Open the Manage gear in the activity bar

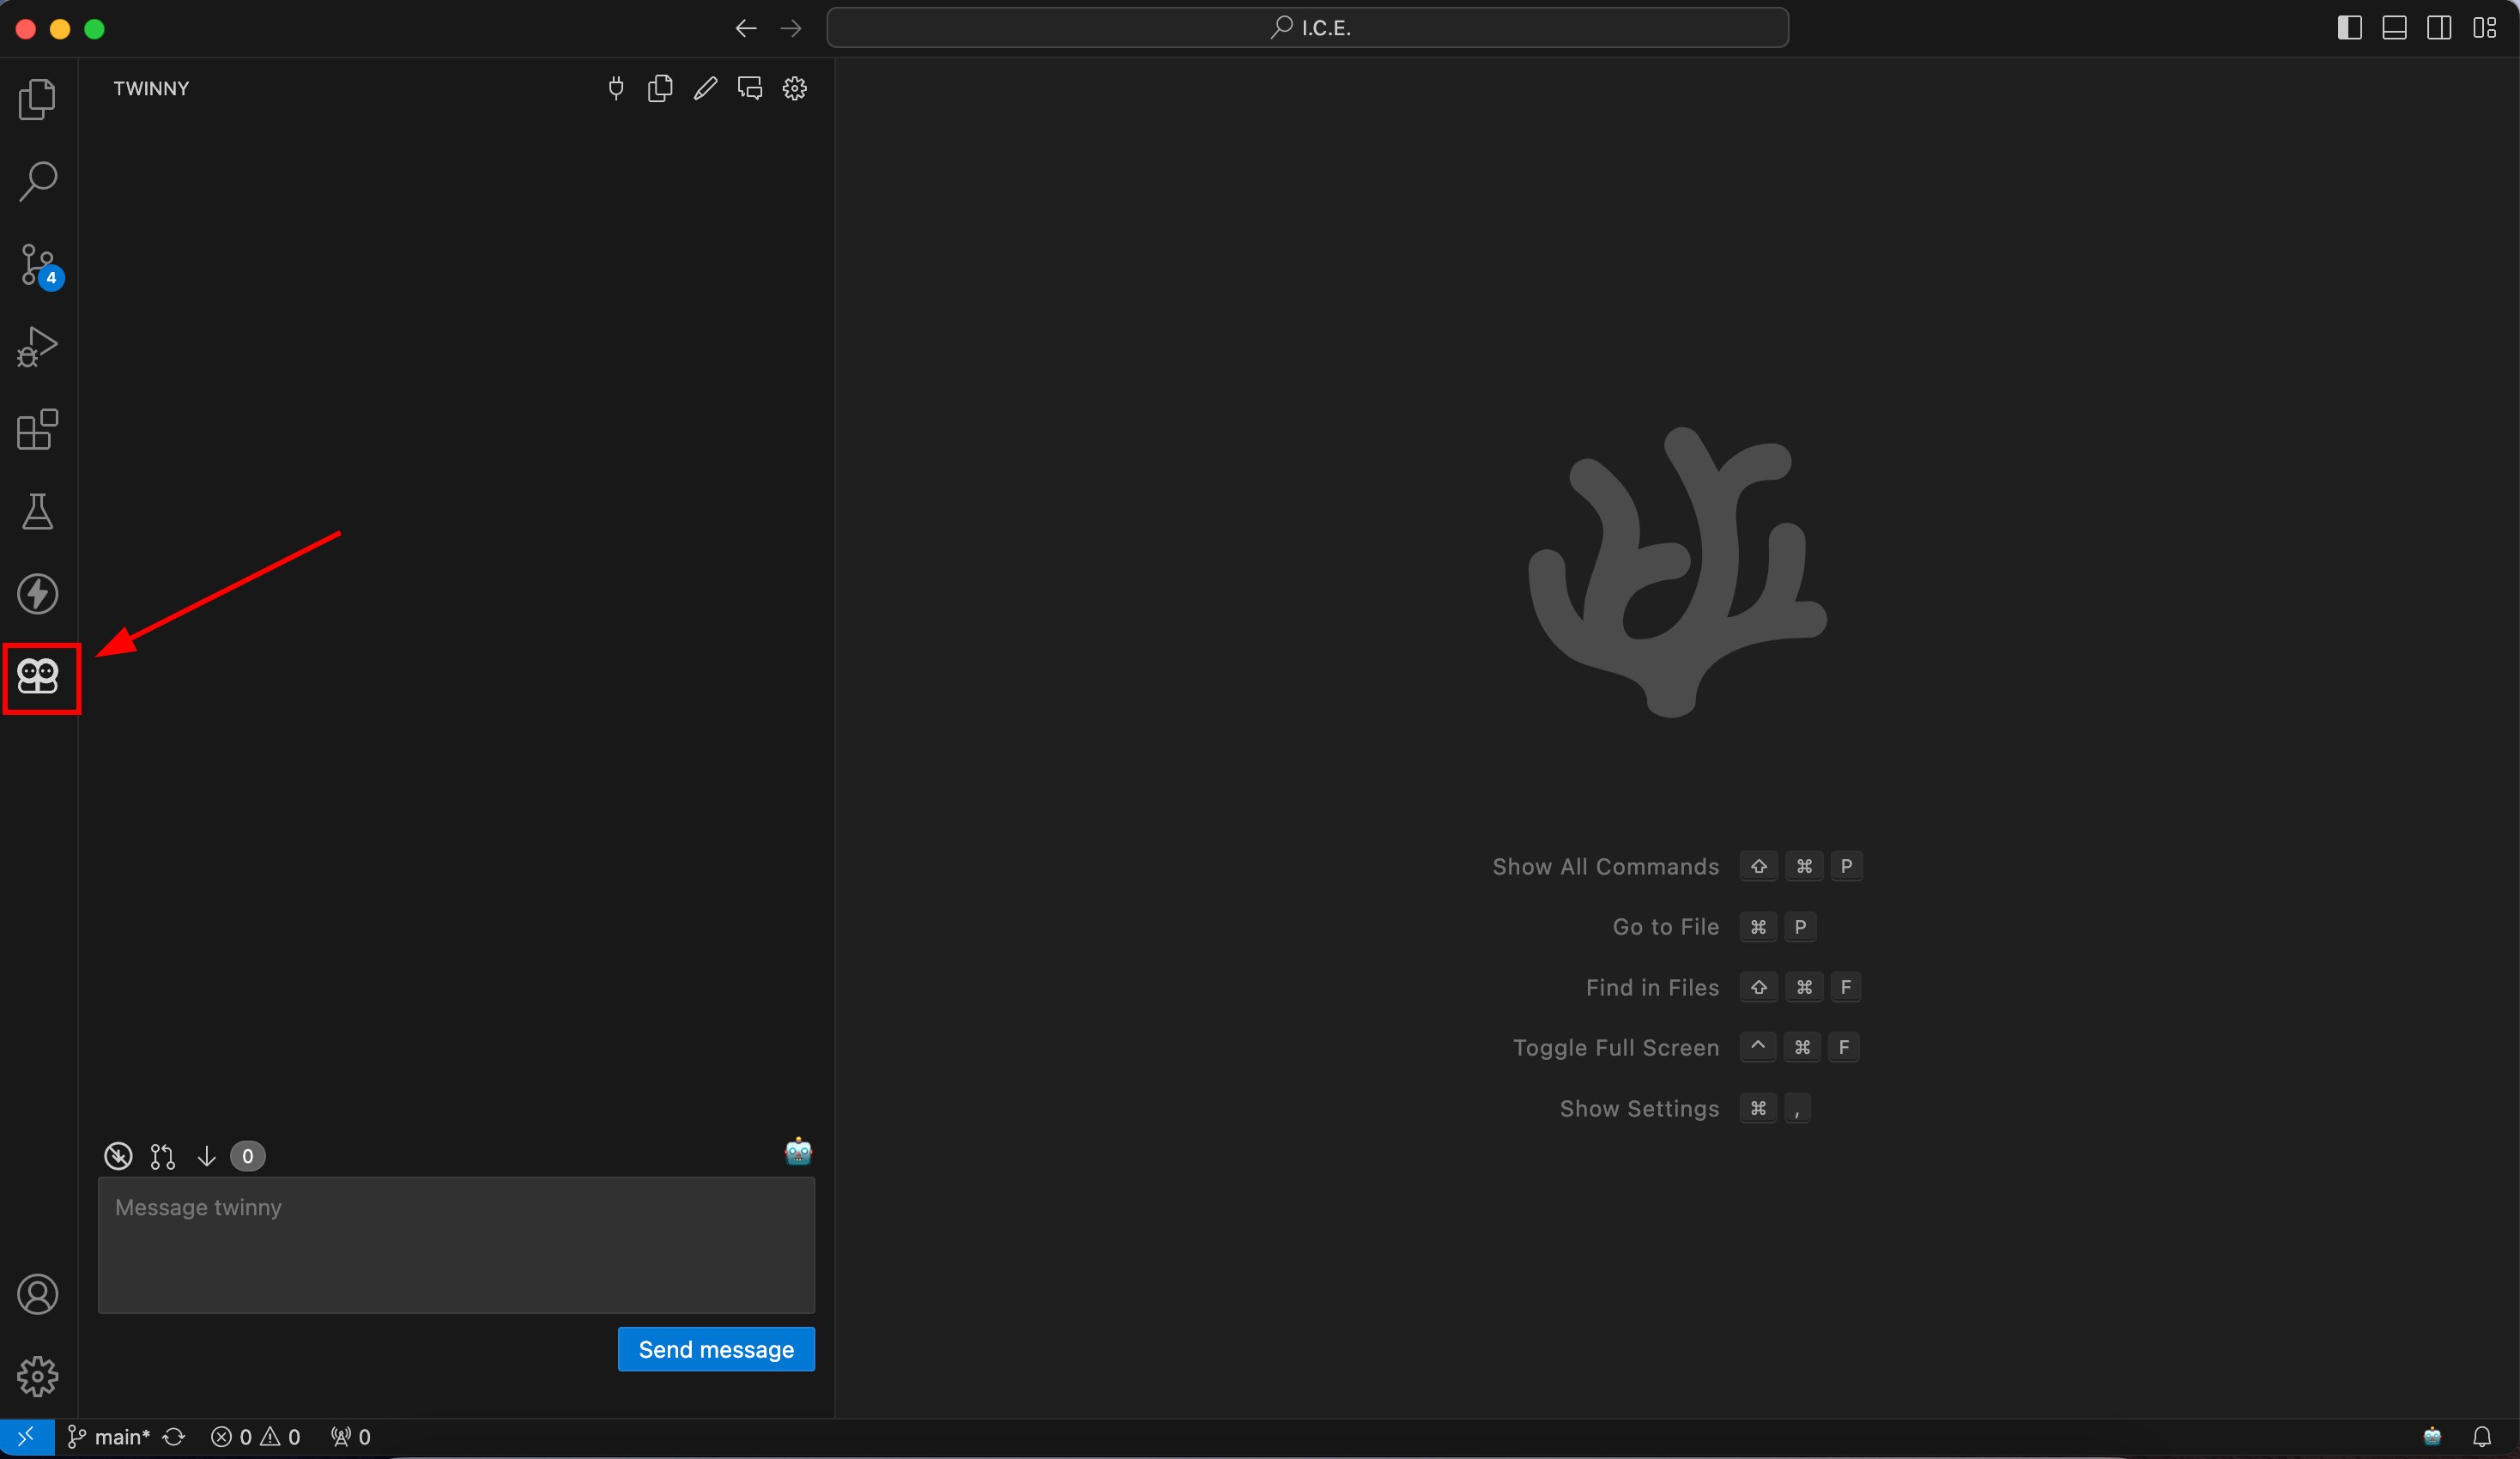coord(38,1377)
